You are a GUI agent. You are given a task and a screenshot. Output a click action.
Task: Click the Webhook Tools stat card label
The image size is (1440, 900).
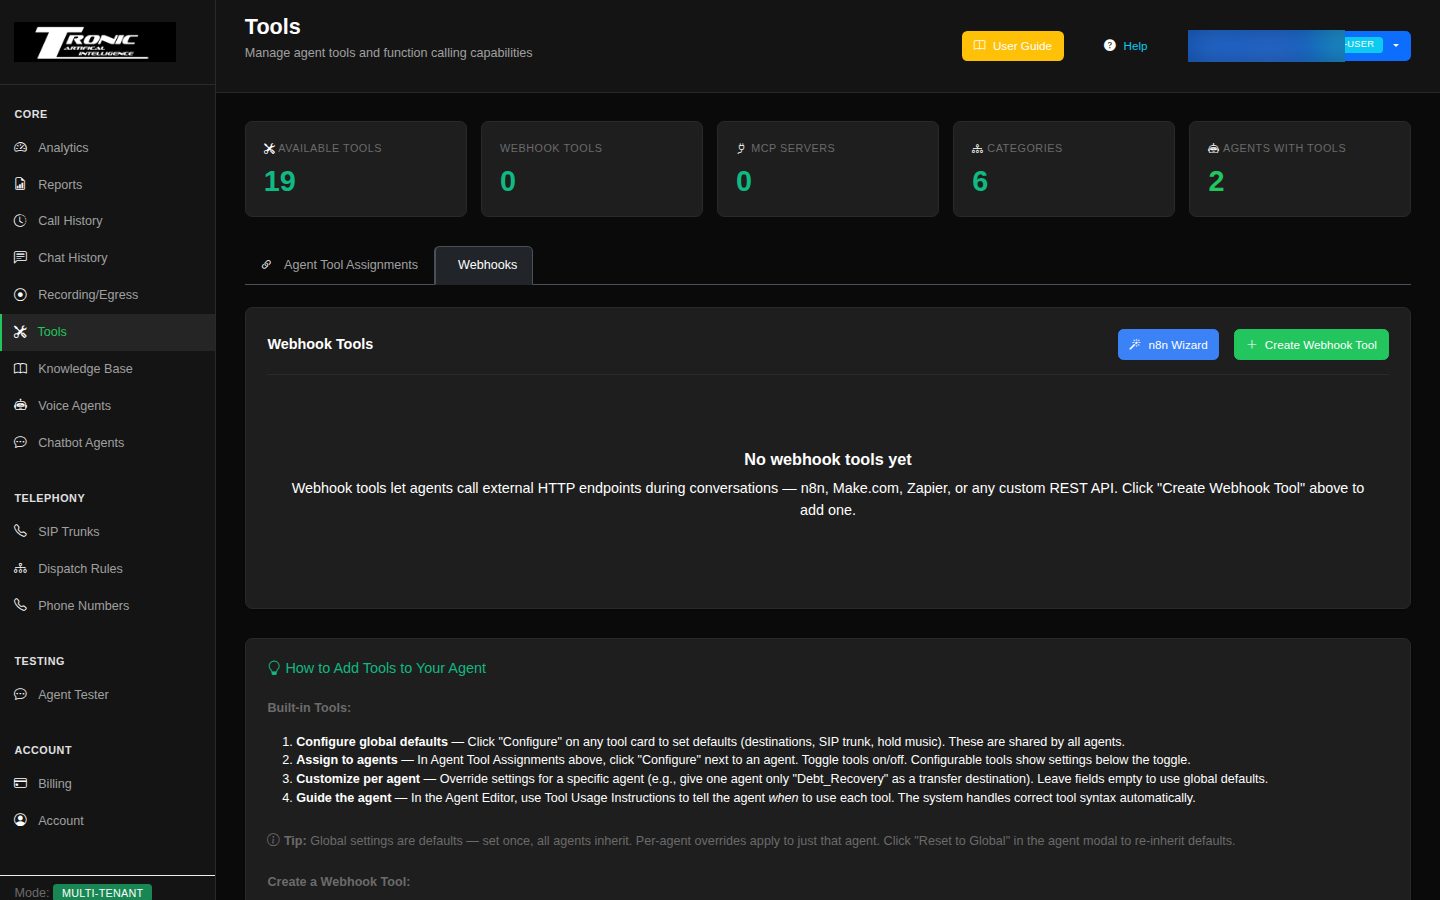tap(551, 148)
